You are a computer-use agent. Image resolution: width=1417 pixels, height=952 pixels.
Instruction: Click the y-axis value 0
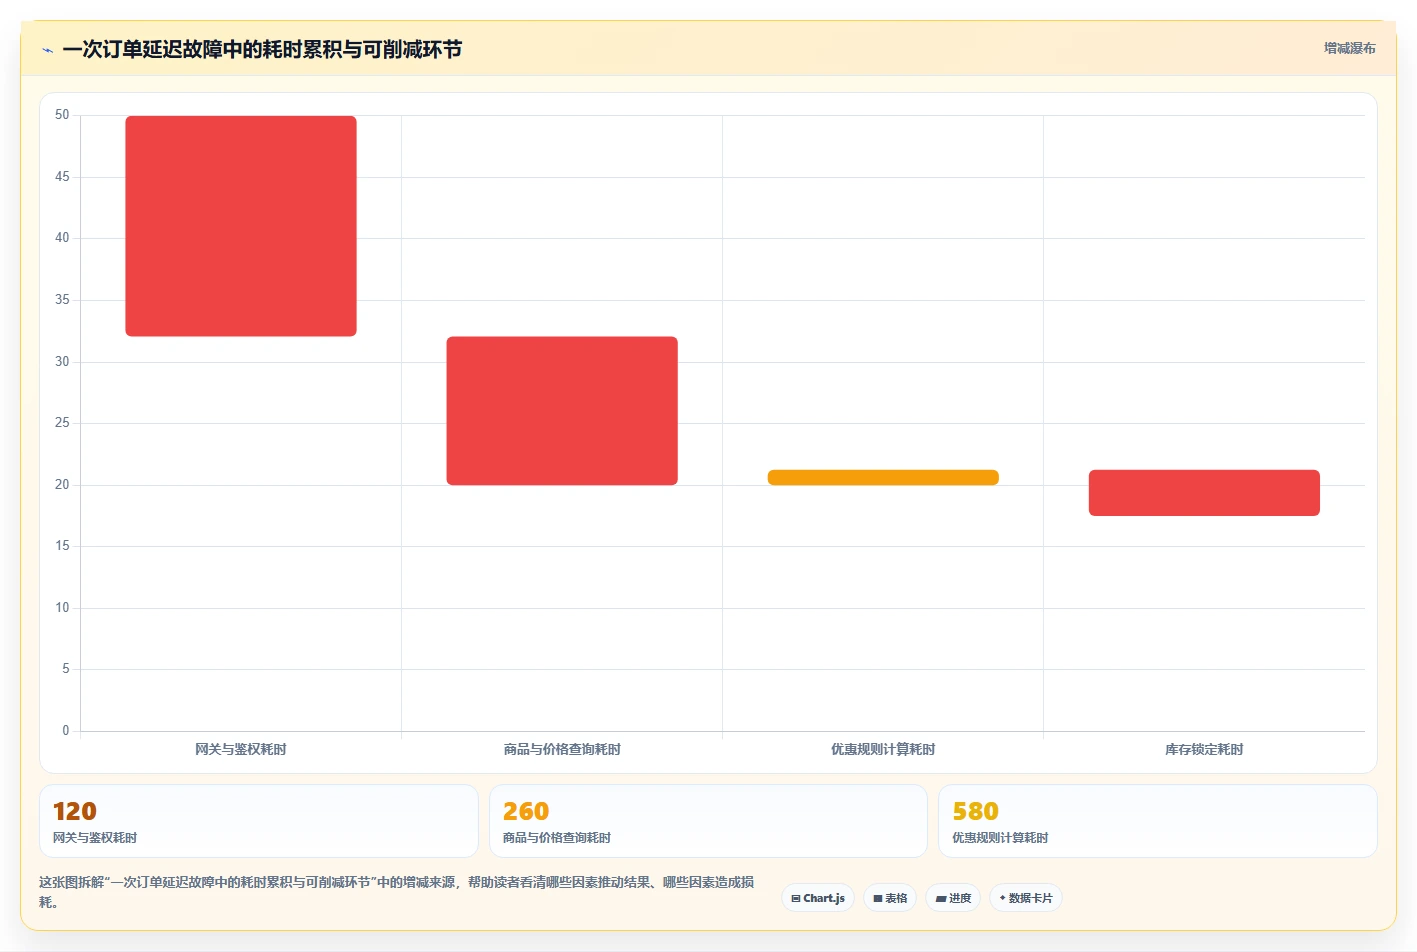[66, 731]
